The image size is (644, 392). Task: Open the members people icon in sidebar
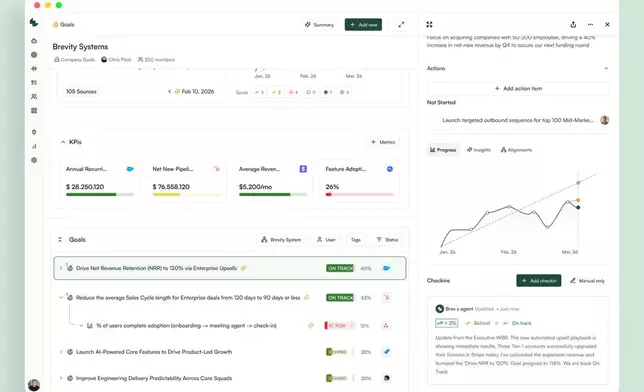coord(34,97)
